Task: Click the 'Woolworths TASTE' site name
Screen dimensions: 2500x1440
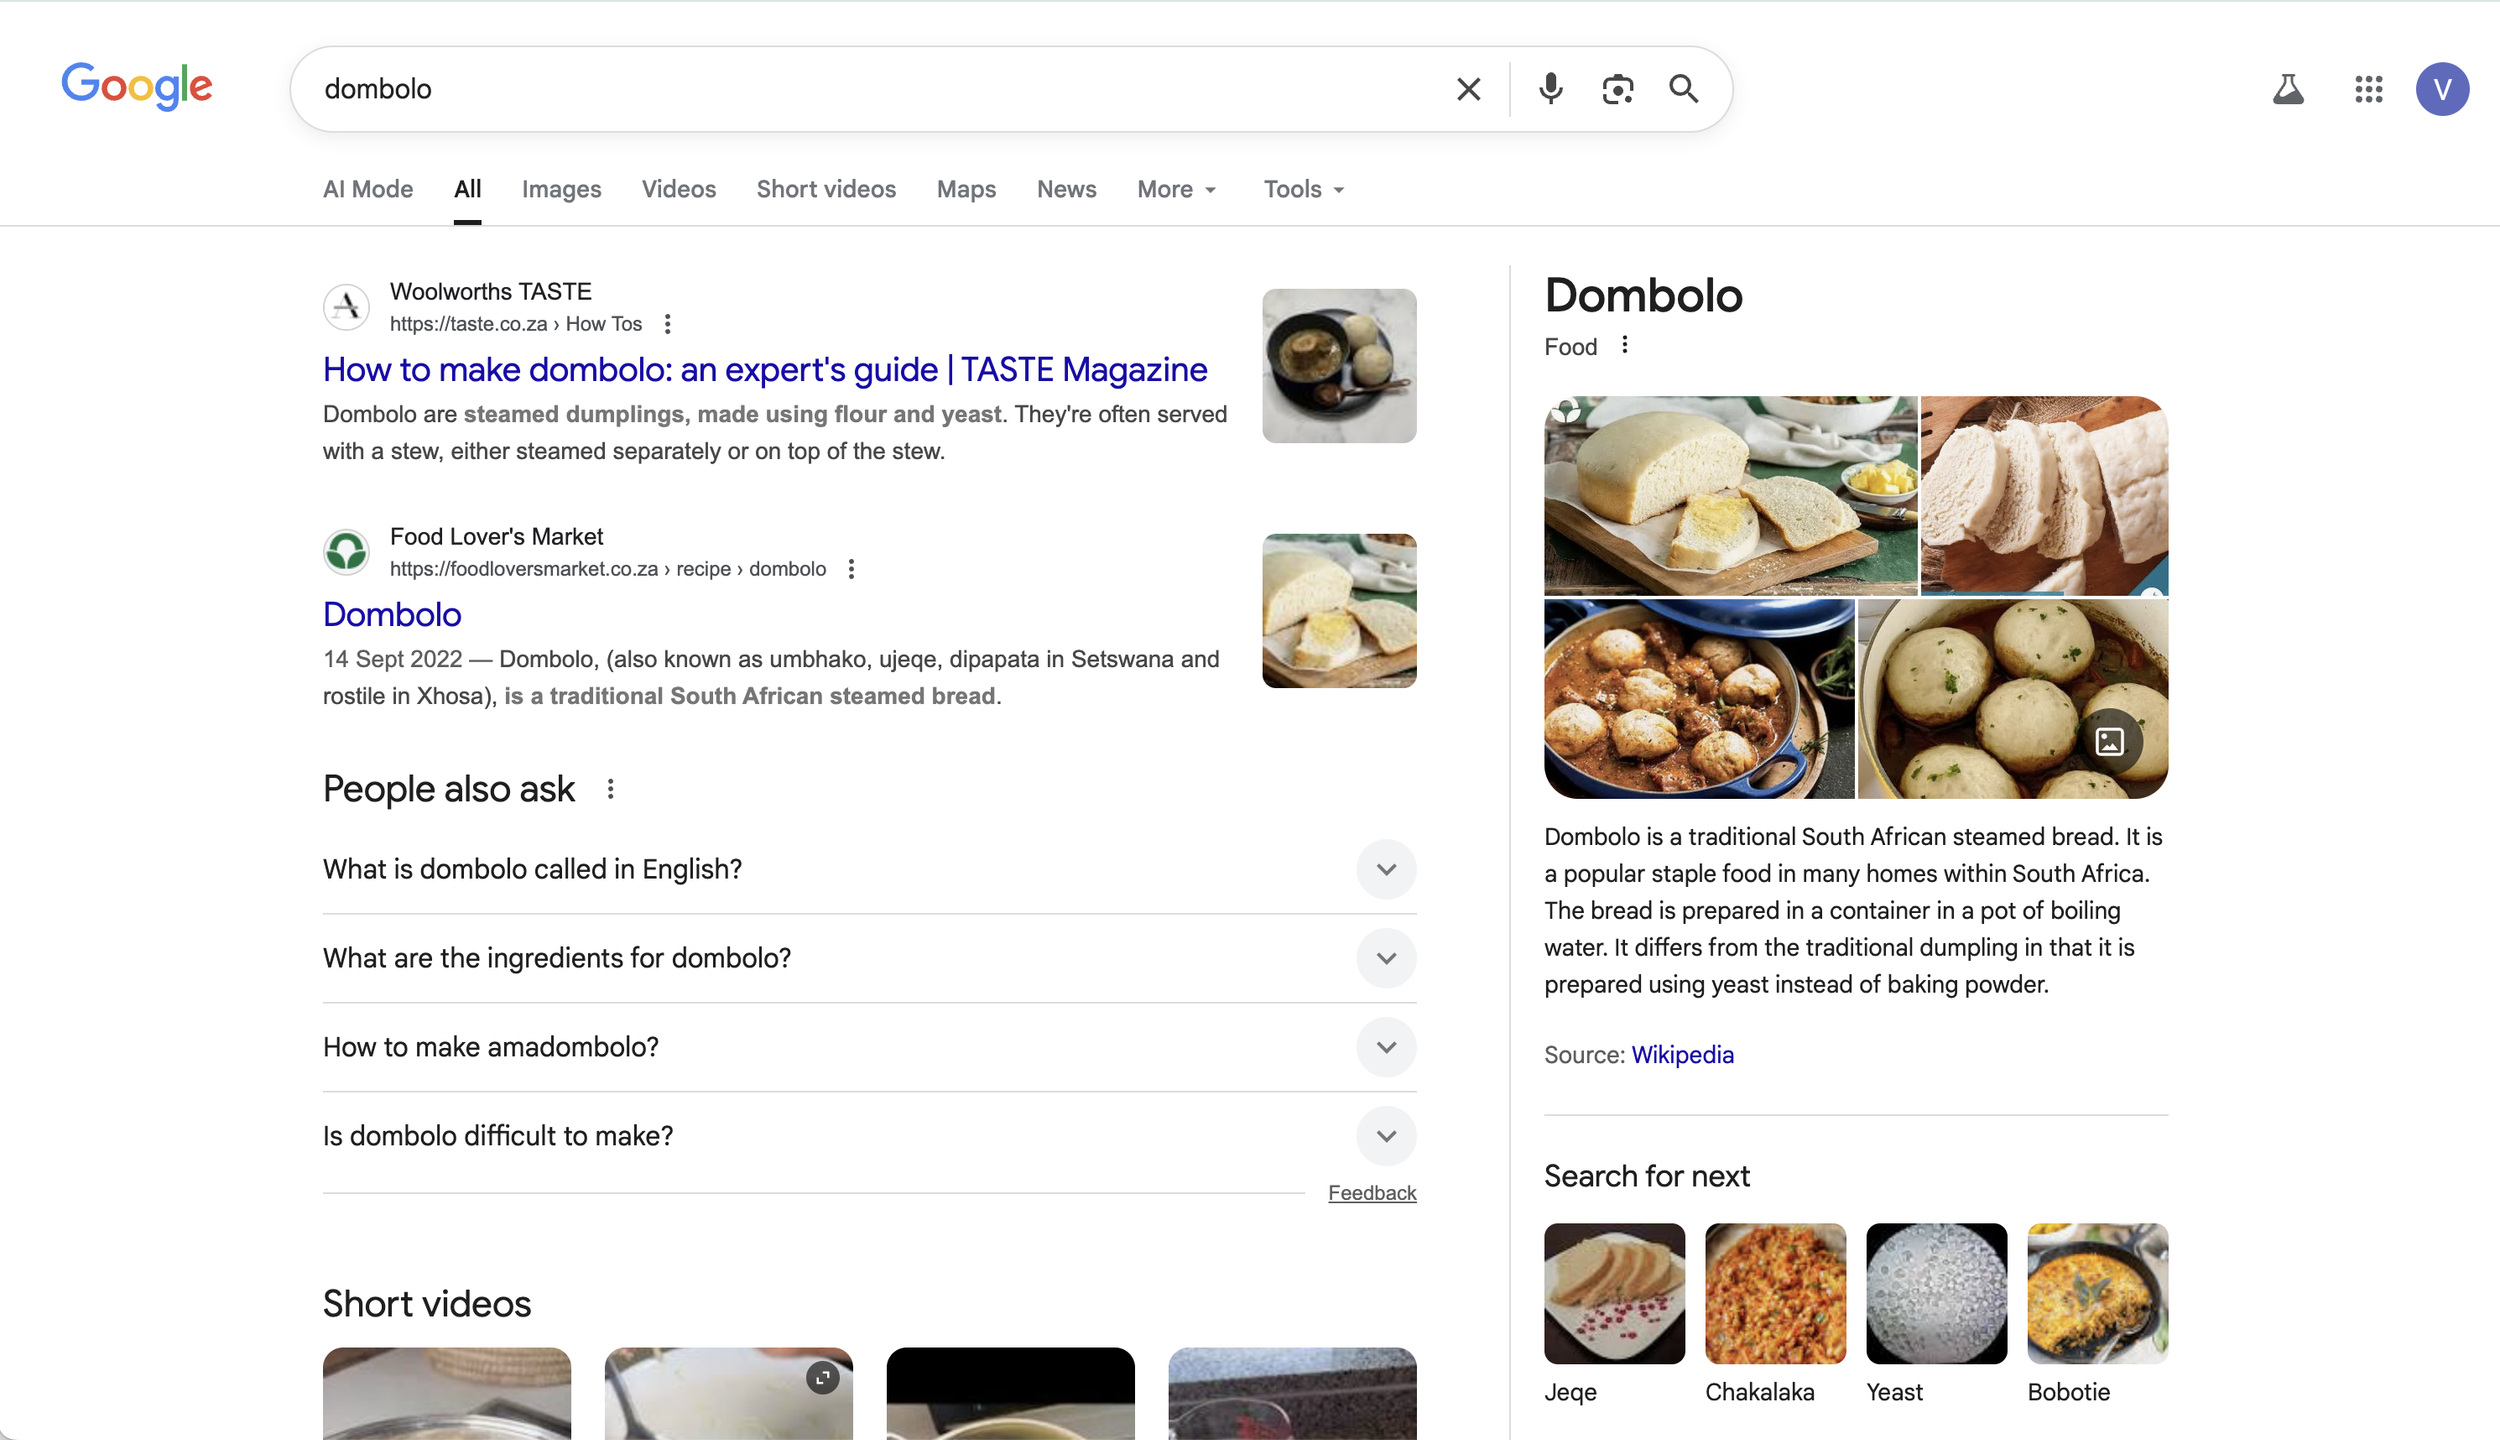Action: (491, 291)
